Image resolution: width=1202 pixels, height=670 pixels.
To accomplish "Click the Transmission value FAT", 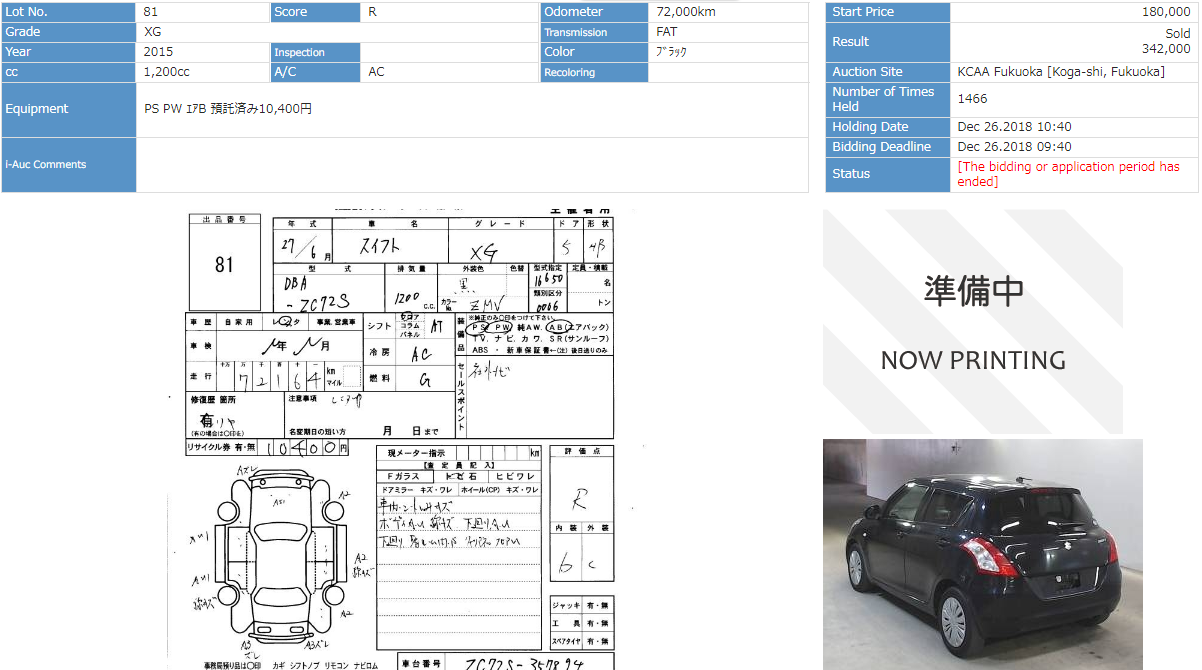I will coord(666,32).
